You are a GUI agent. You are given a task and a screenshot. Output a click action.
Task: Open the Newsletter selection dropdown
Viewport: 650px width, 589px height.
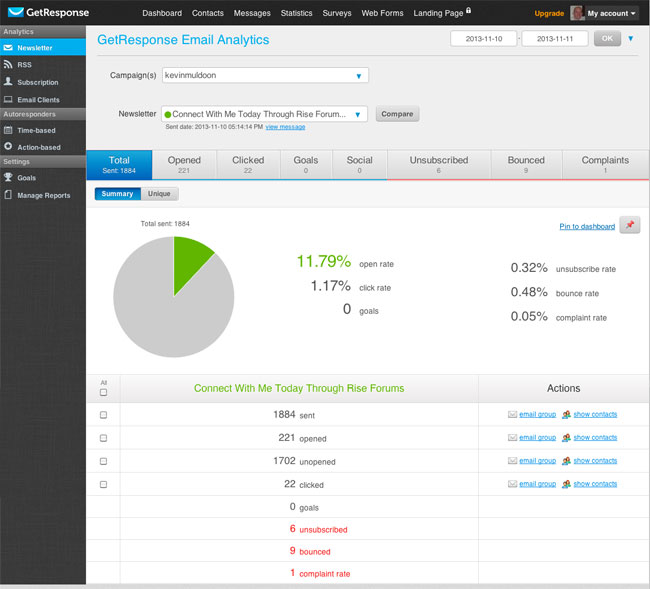264,114
